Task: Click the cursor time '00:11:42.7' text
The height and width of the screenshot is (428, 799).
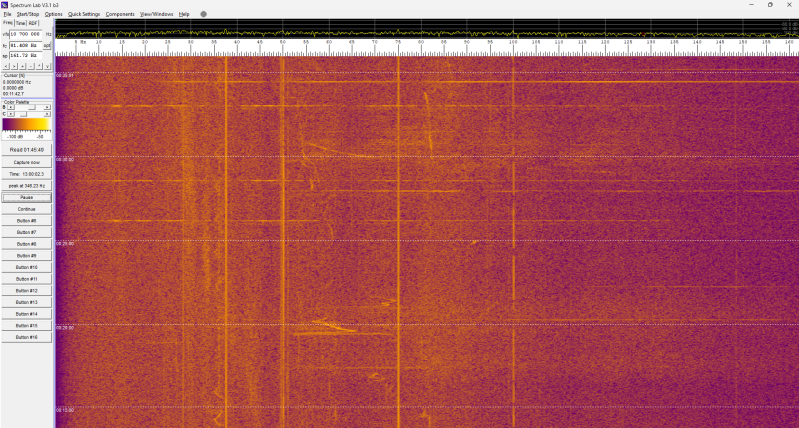Action: pos(13,94)
